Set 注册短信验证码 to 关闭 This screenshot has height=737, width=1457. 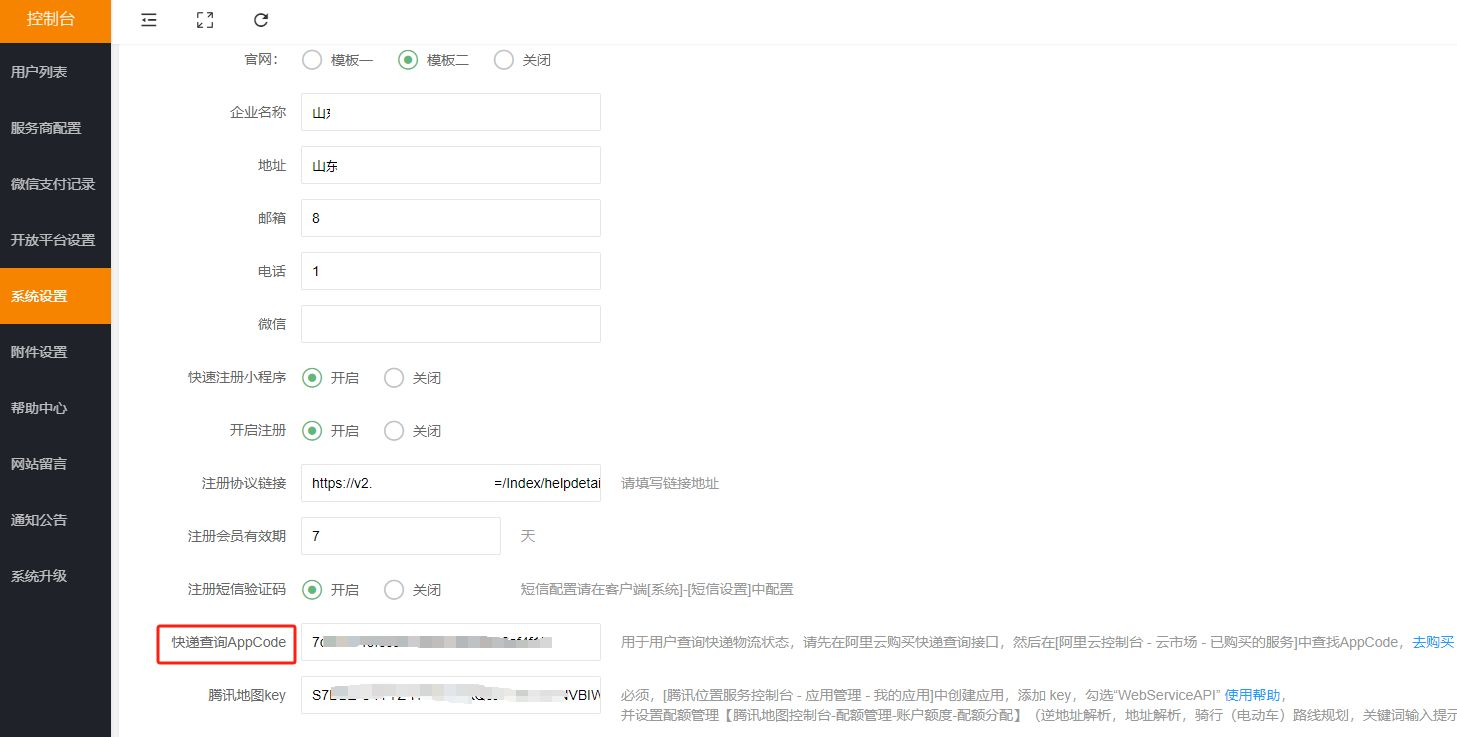pyautogui.click(x=394, y=590)
